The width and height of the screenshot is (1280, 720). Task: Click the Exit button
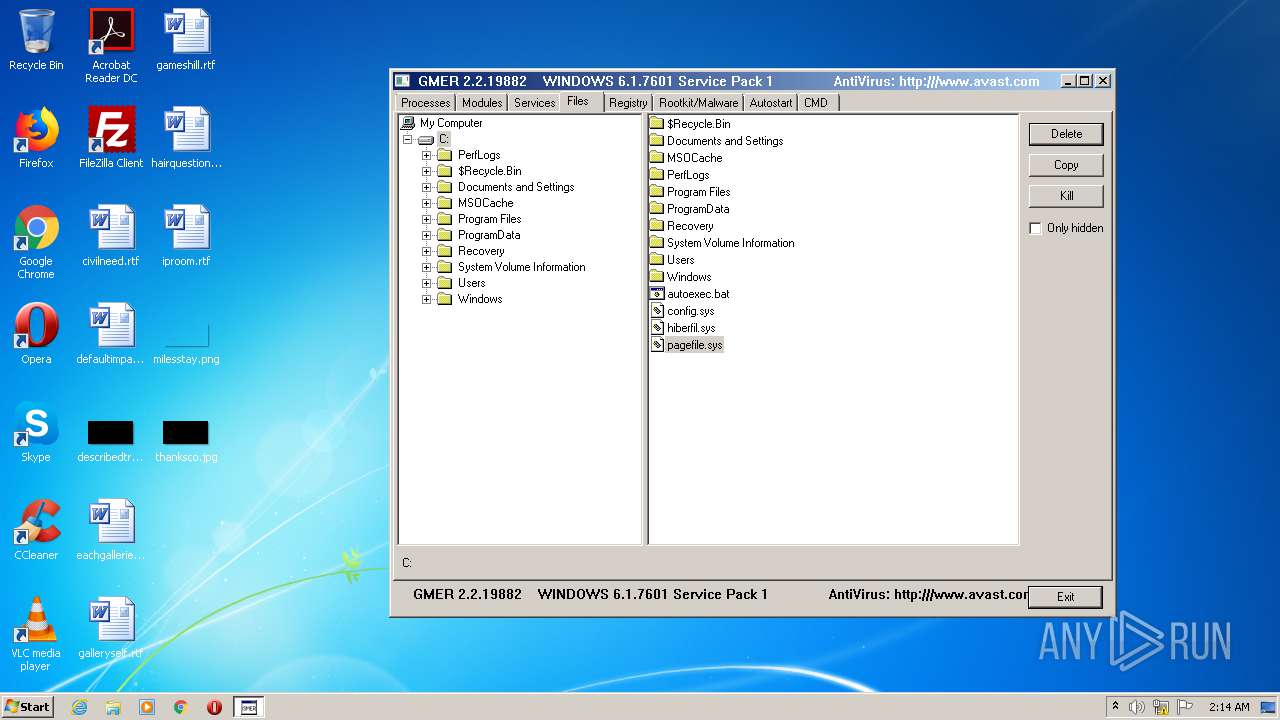[x=1065, y=597]
